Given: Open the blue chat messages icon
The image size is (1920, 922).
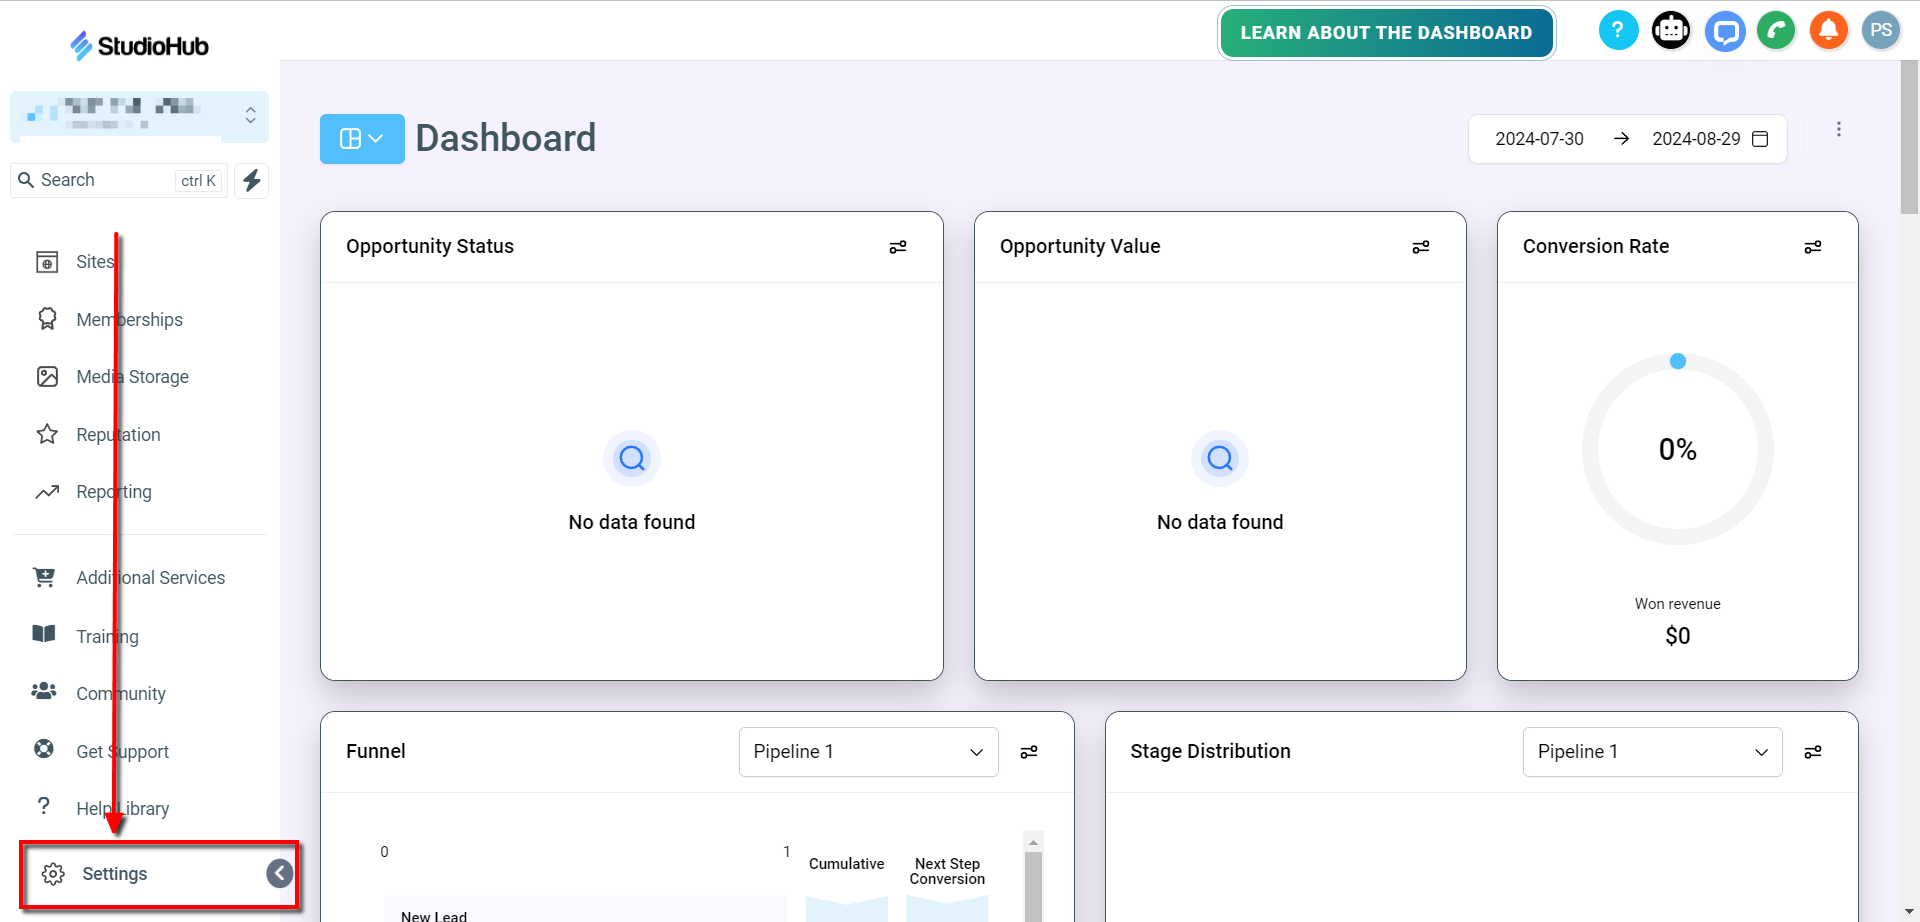Looking at the screenshot, I should click(1725, 31).
